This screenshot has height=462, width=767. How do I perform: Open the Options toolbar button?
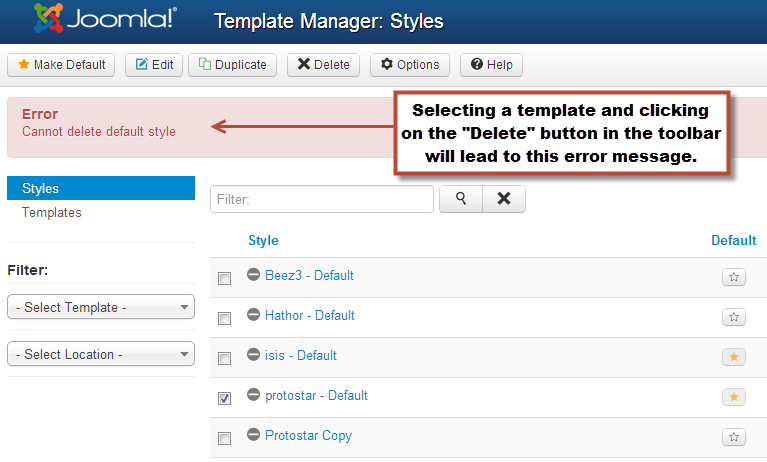coord(410,65)
